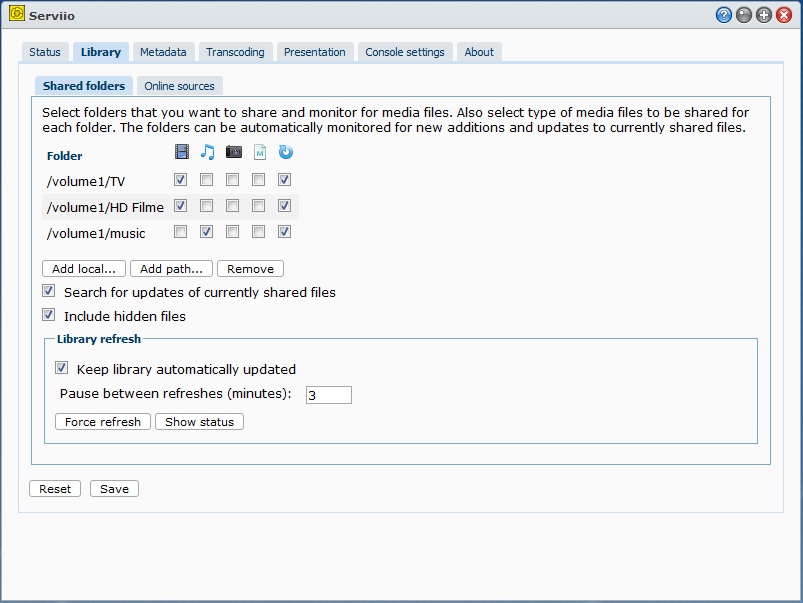Click the Reset button
The image size is (803, 603).
pyautogui.click(x=55, y=489)
